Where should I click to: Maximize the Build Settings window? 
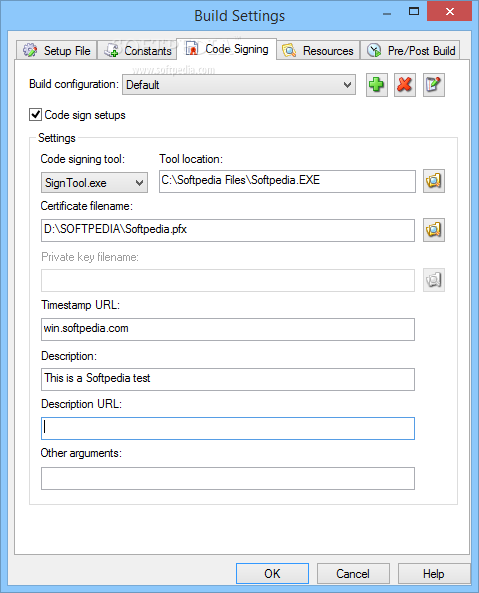click(414, 11)
